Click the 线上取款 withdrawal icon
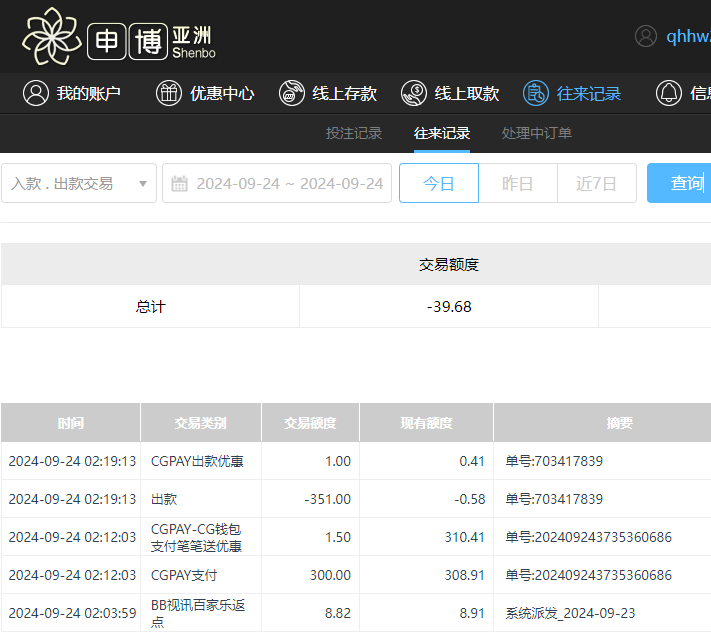Viewport: 711px width, 638px height. 414,93
